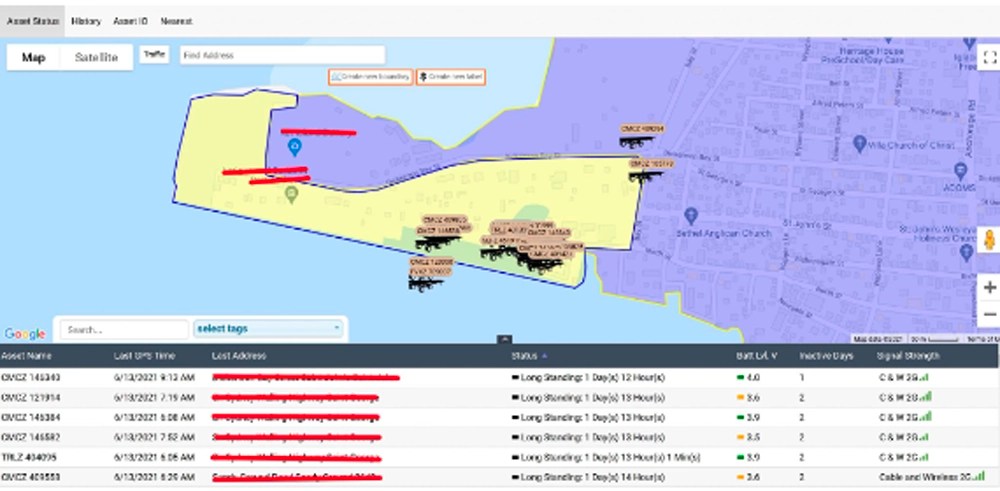Open the select tags dropdown

point(268,329)
